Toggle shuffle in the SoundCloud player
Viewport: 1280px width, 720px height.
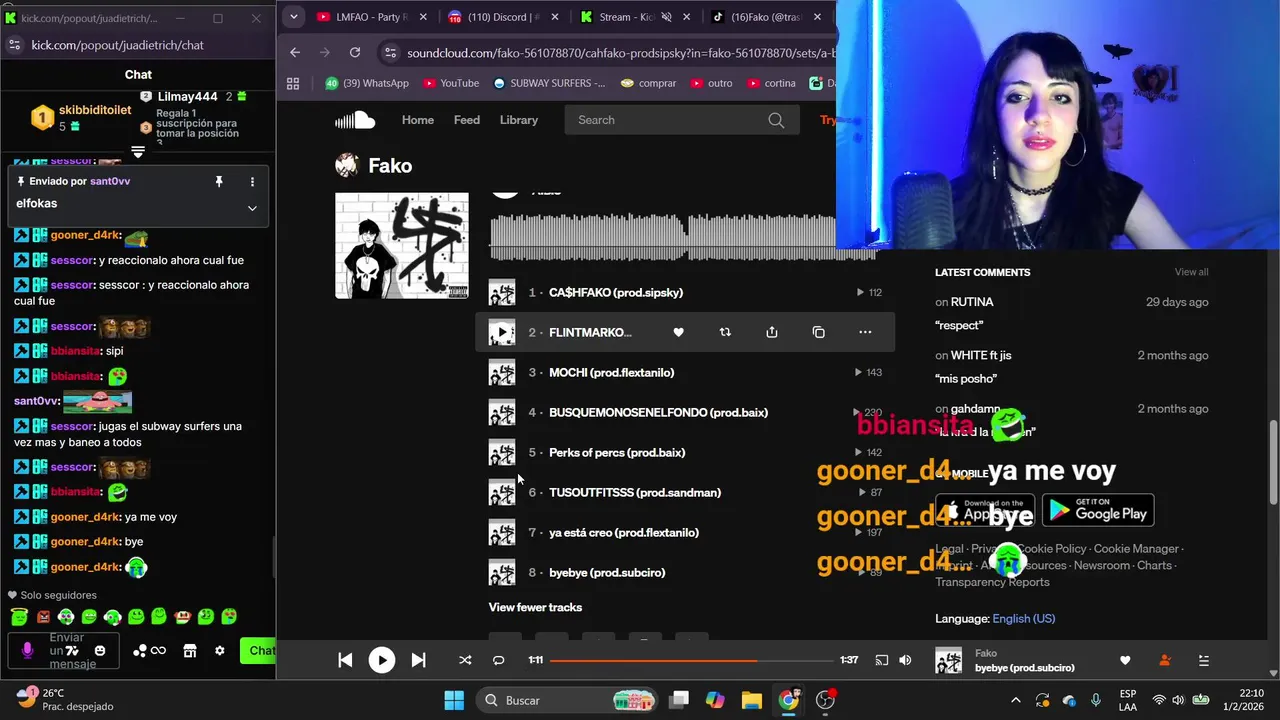pos(465,660)
